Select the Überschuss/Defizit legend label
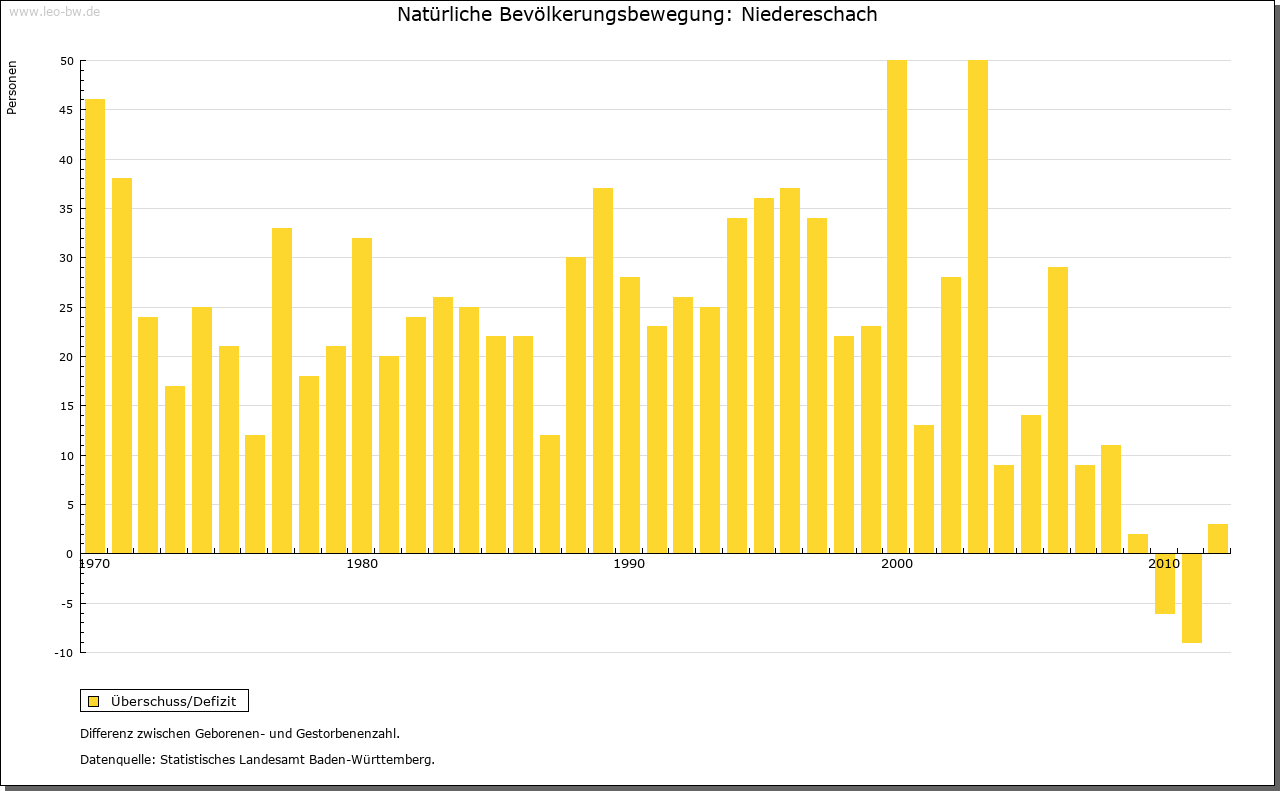This screenshot has width=1280, height=791. (173, 701)
